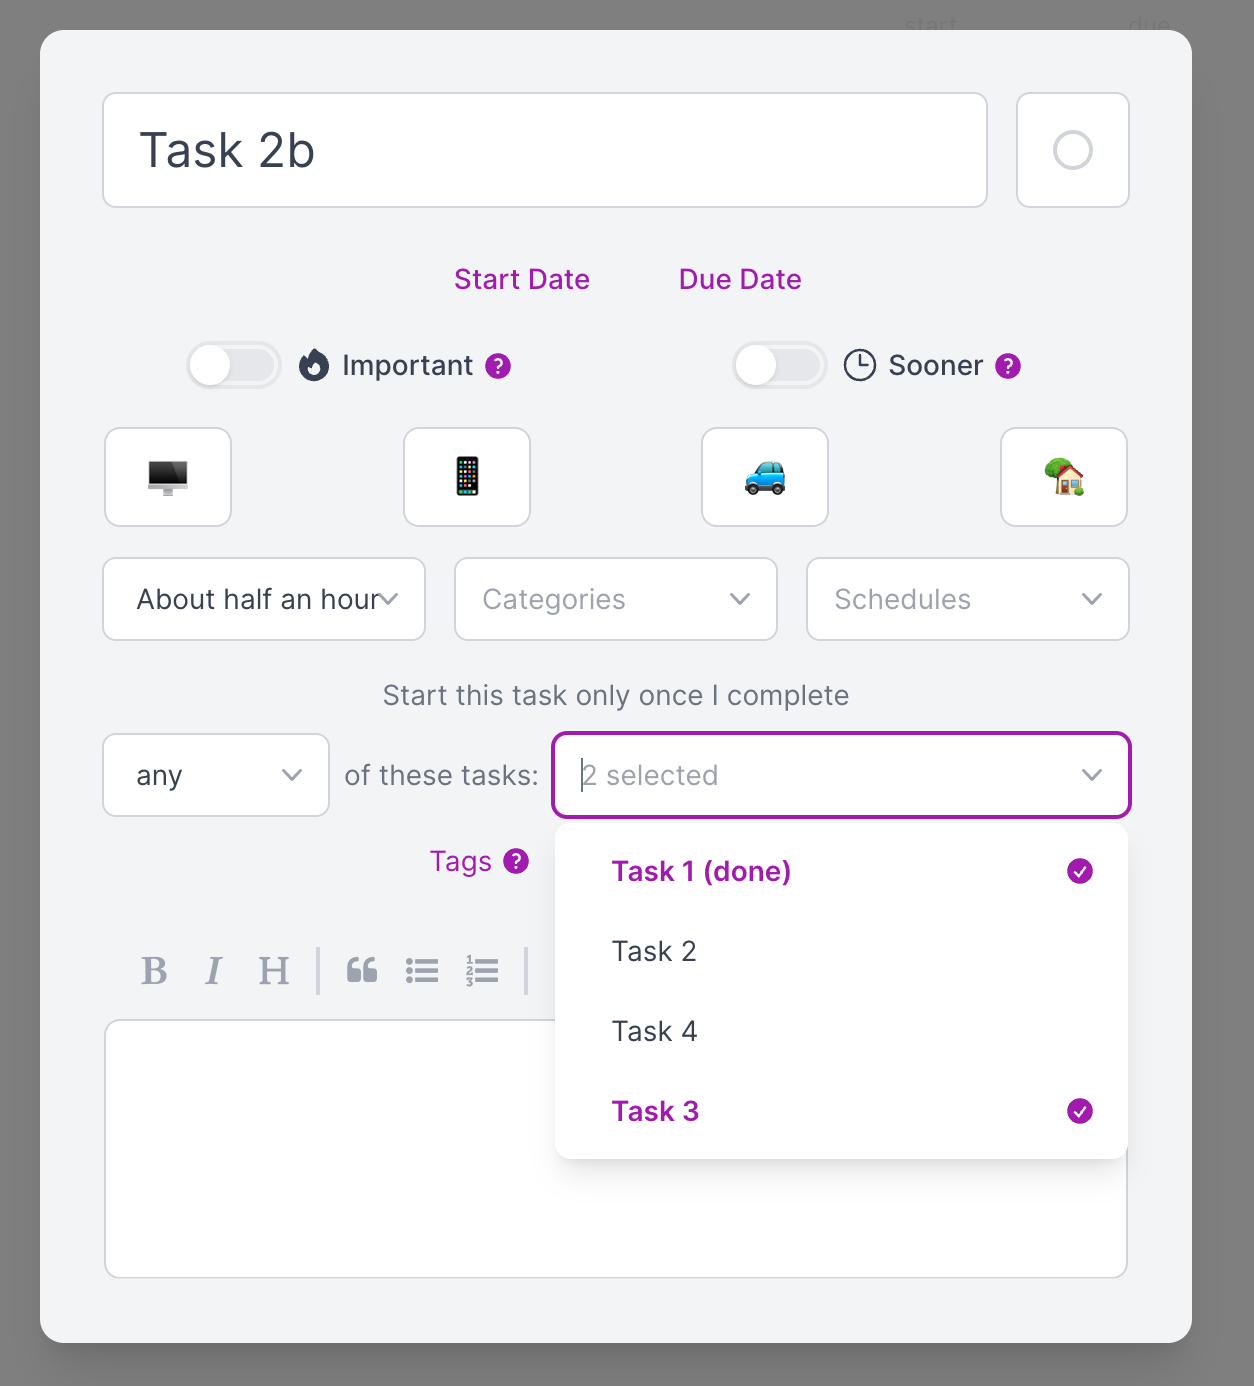Apply italic formatting in the notes toolbar
Viewport: 1254px width, 1386px height.
click(x=213, y=971)
